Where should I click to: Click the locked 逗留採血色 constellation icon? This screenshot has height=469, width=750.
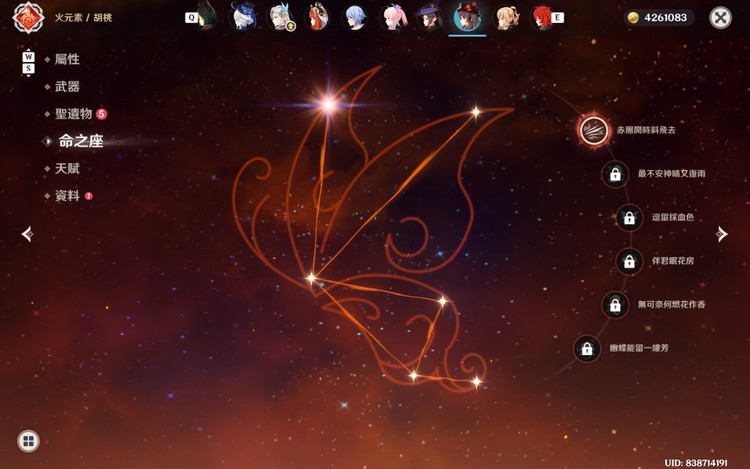[629, 218]
